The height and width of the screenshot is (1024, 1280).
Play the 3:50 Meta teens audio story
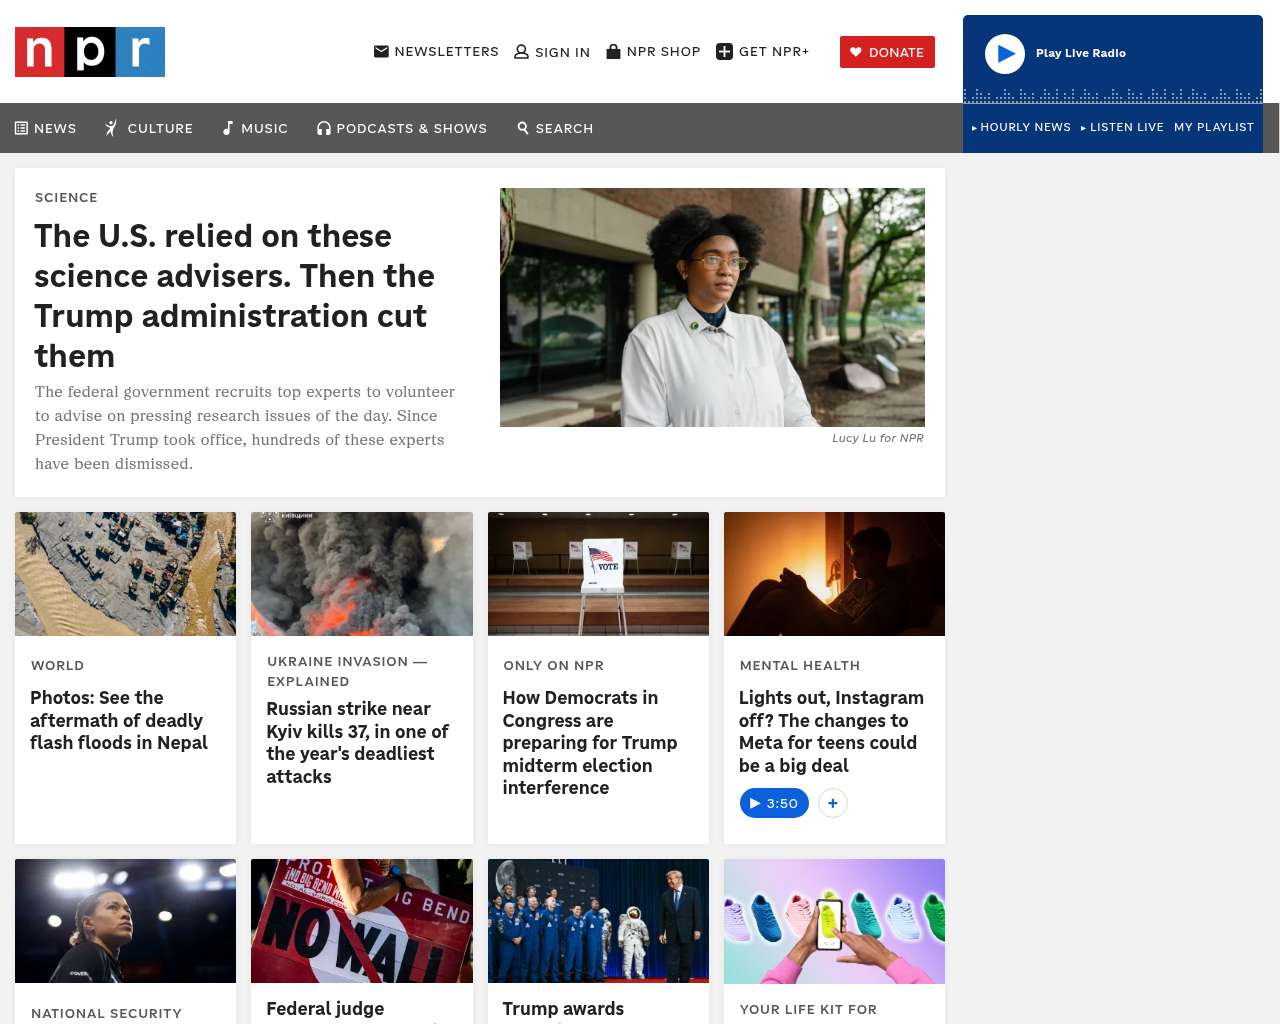coord(774,803)
